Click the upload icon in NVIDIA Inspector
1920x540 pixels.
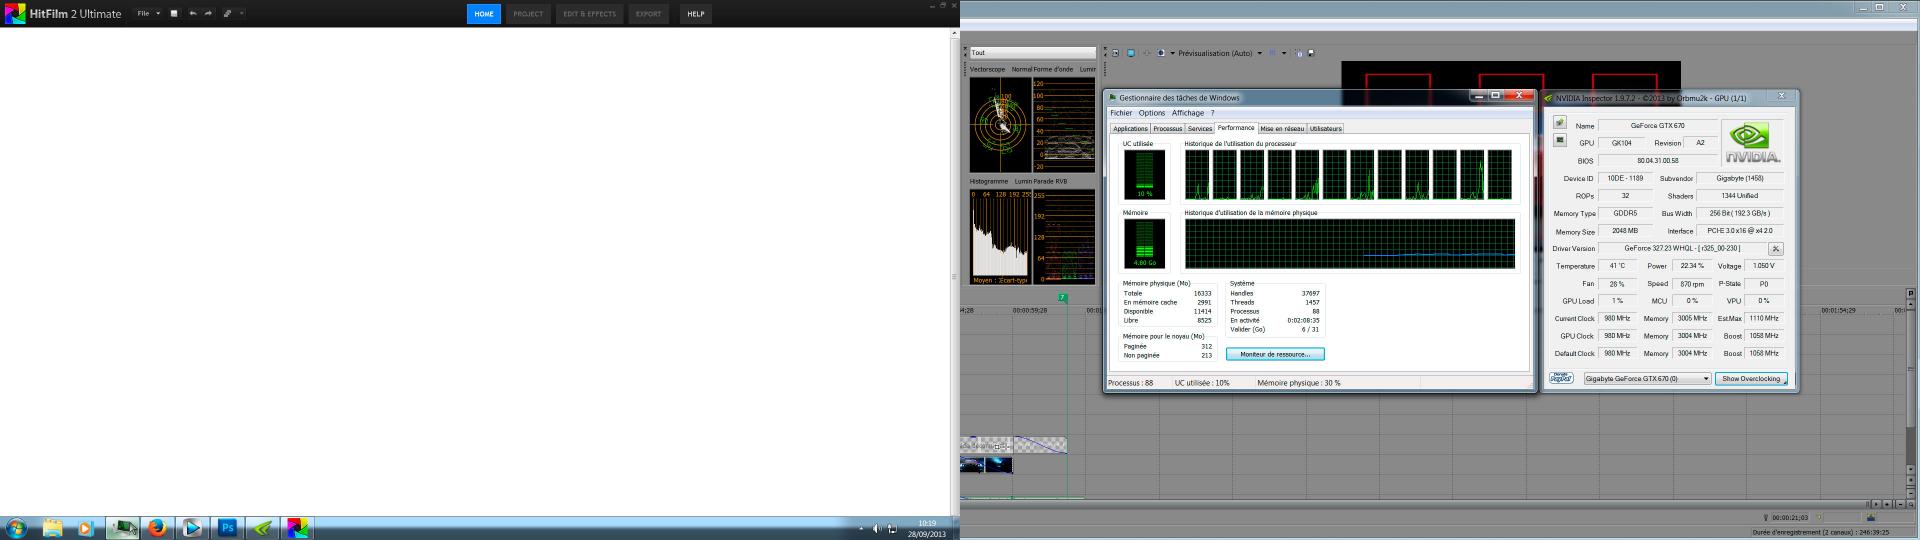click(x=1559, y=122)
